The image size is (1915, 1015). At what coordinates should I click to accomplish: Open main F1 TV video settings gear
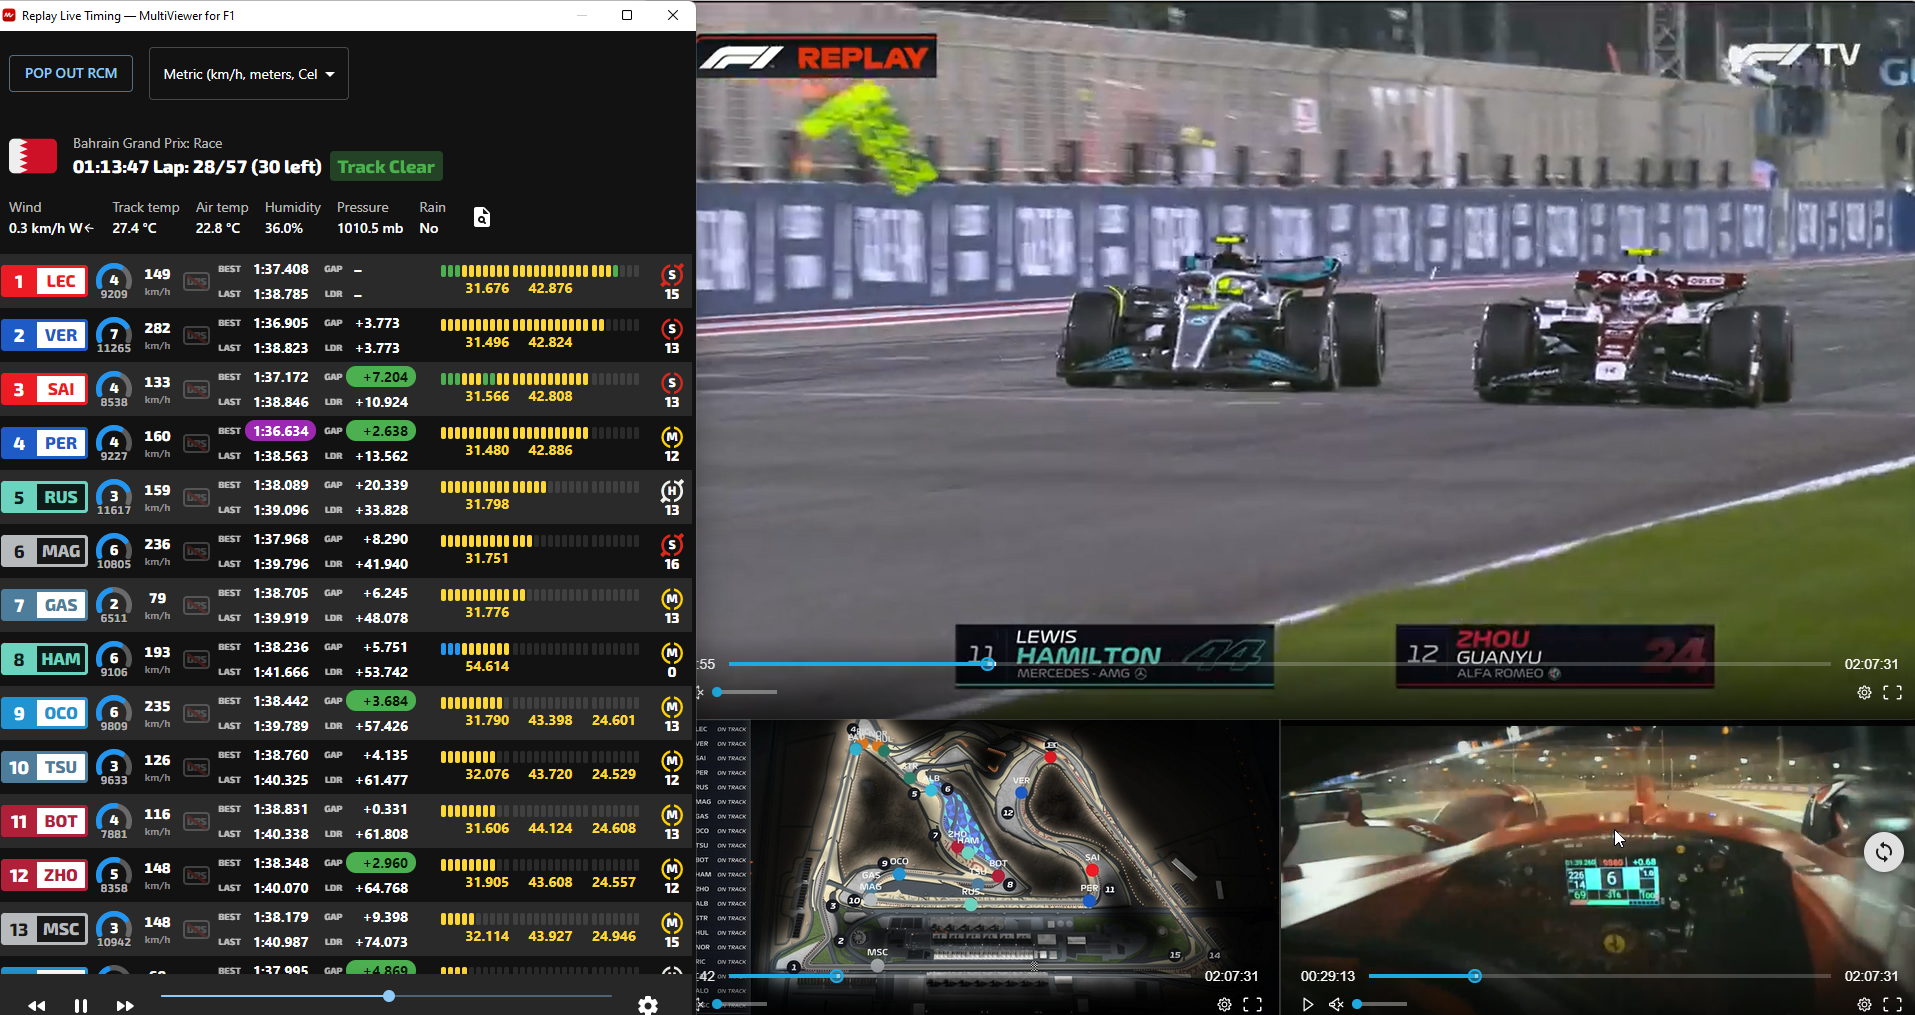(1864, 692)
